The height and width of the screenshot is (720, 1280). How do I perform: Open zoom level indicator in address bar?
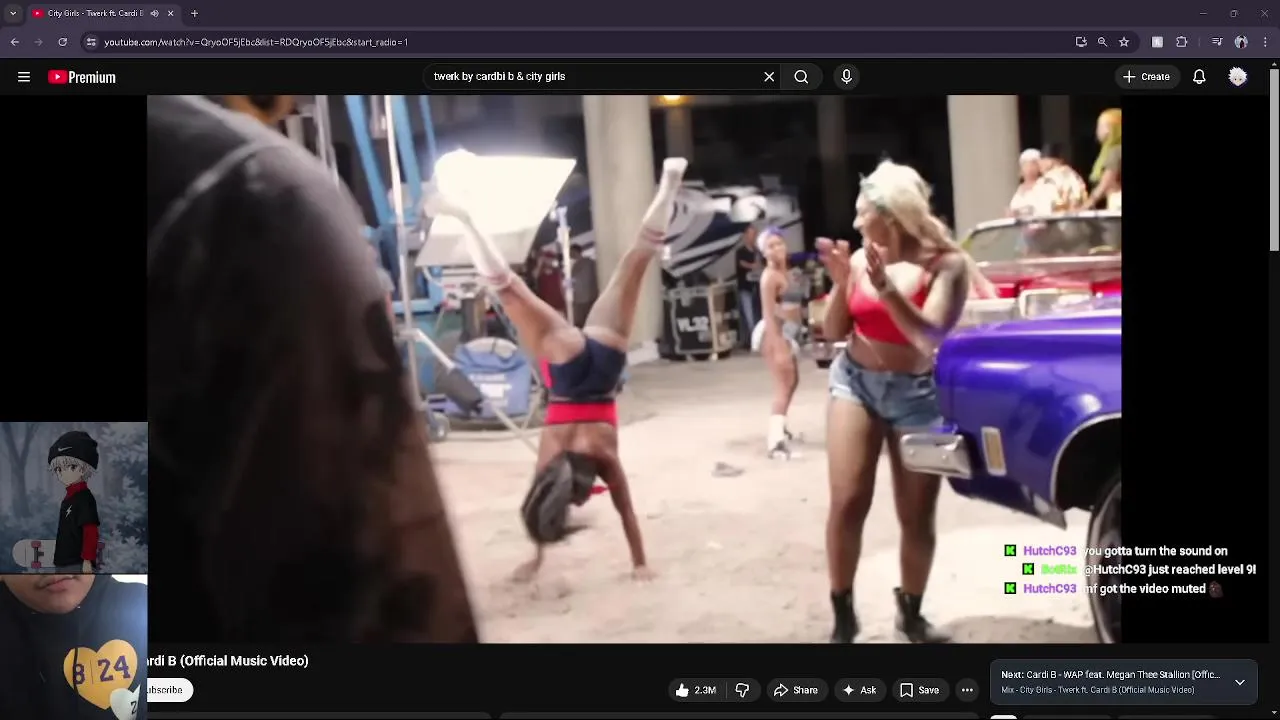tap(1102, 42)
